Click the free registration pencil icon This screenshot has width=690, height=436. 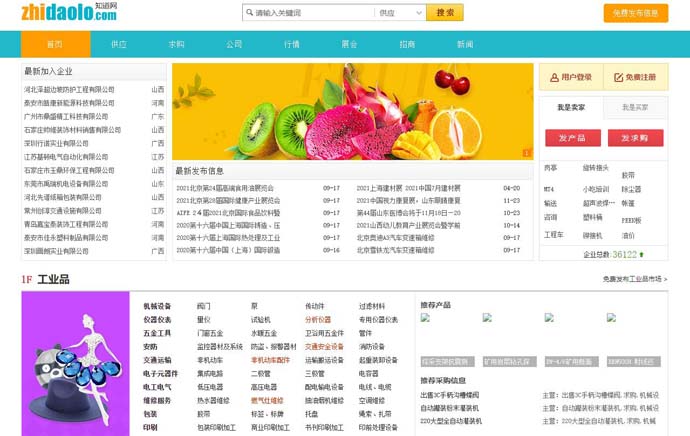(618, 77)
